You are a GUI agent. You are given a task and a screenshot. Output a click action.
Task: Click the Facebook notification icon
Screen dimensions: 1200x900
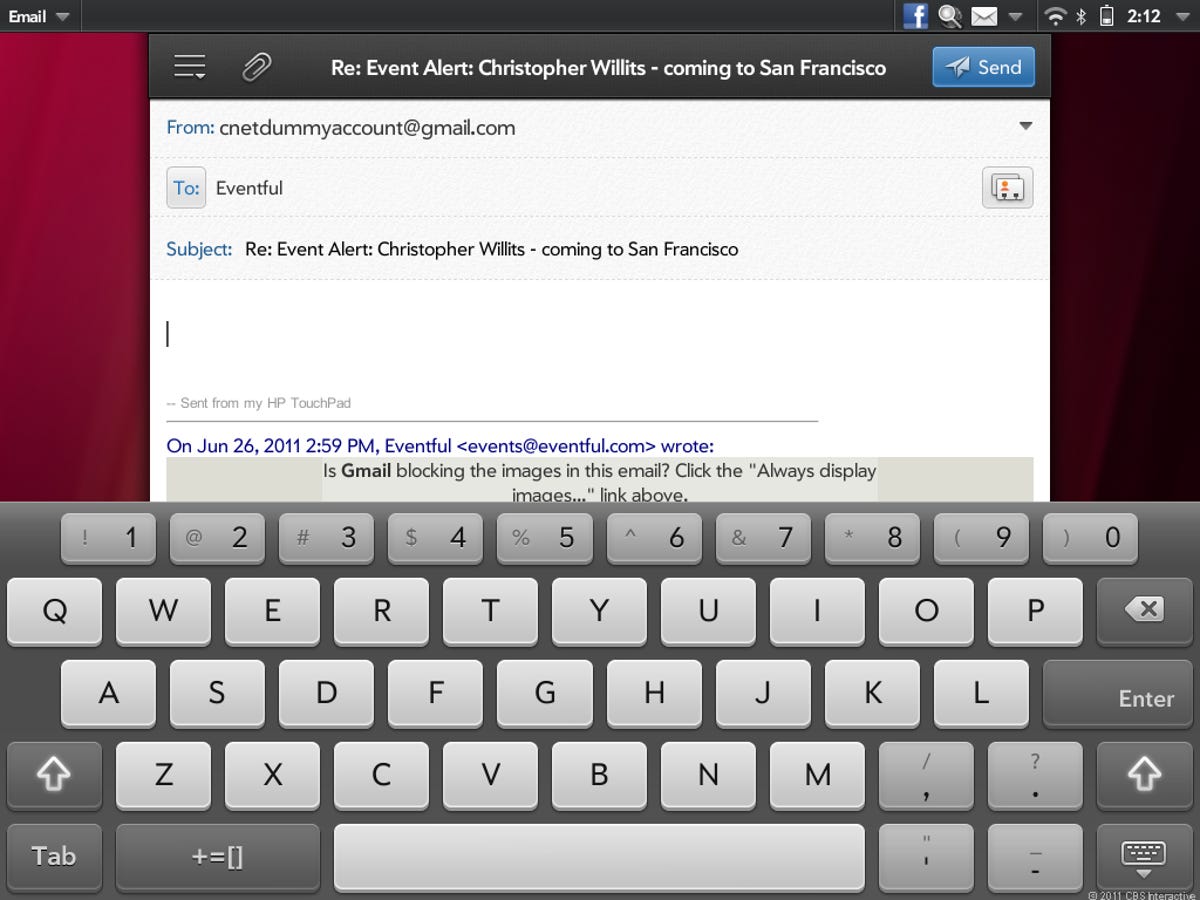[915, 16]
